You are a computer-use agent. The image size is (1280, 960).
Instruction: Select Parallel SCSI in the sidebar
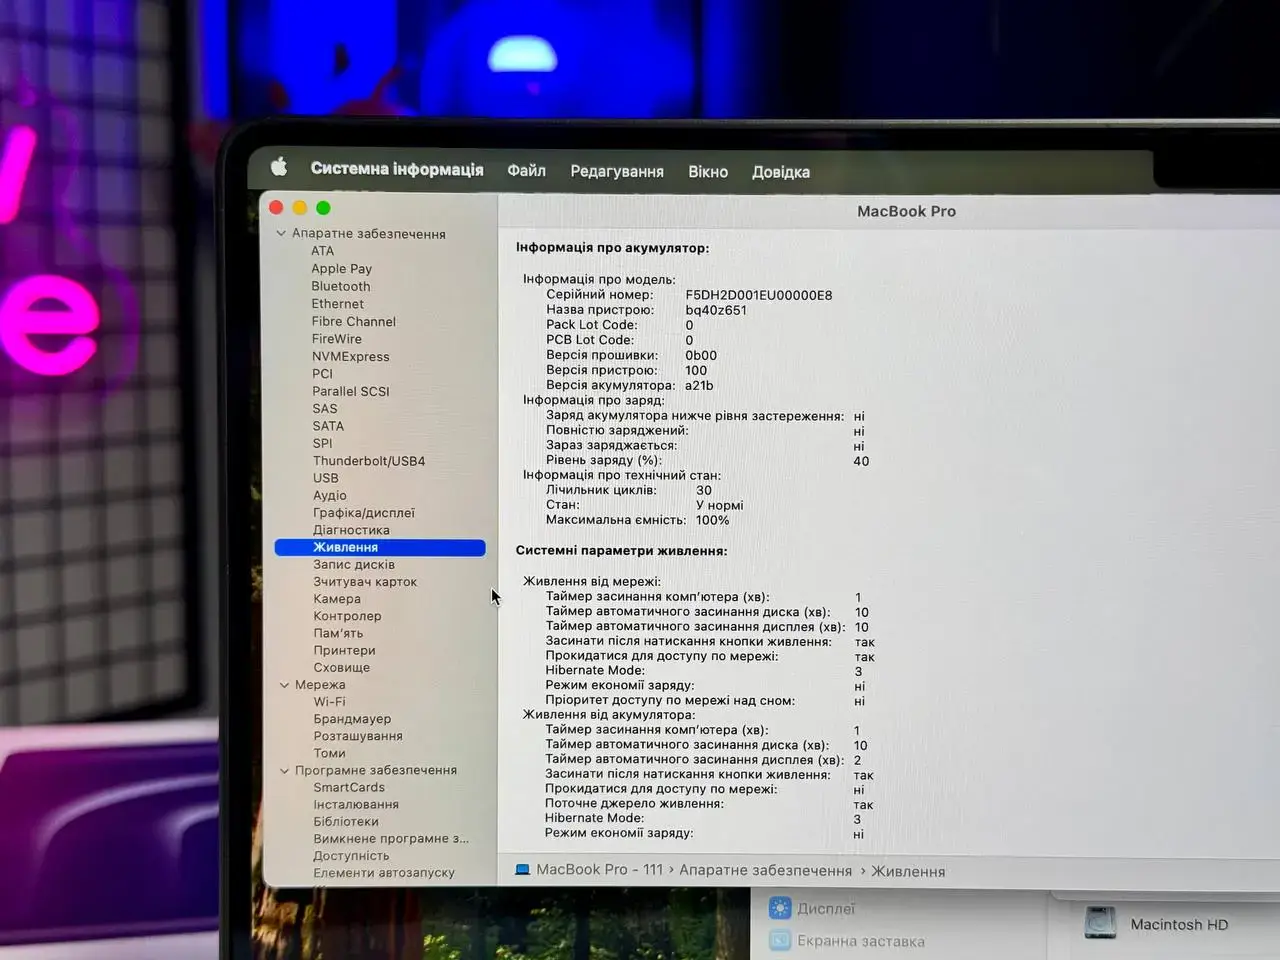(350, 391)
